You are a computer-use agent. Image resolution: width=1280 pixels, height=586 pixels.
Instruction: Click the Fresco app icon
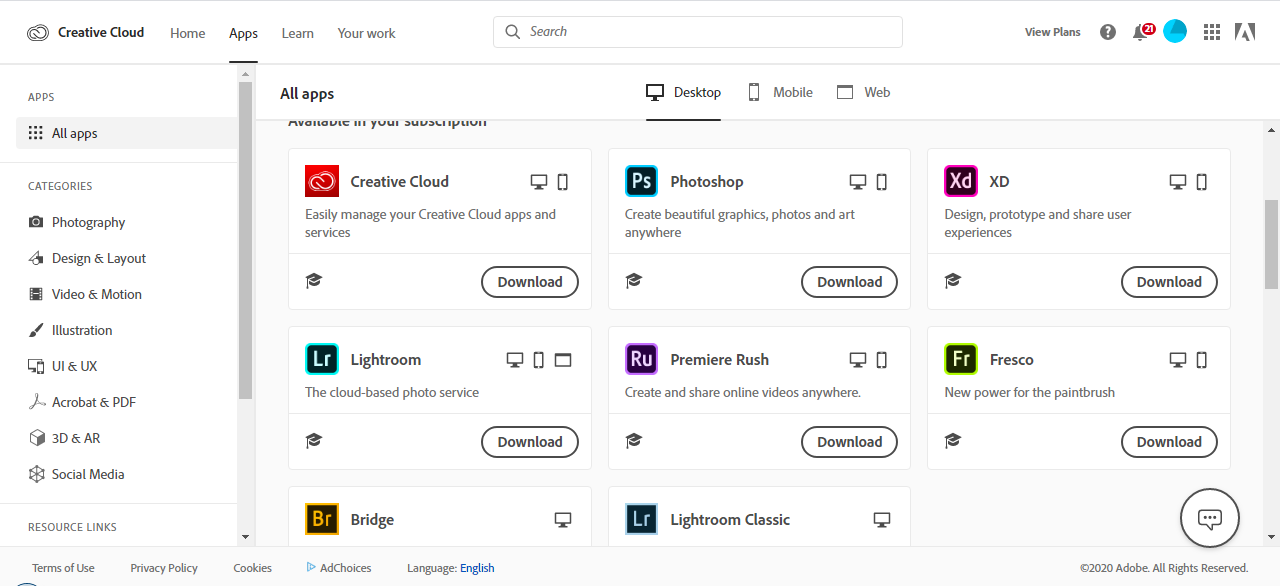click(961, 359)
